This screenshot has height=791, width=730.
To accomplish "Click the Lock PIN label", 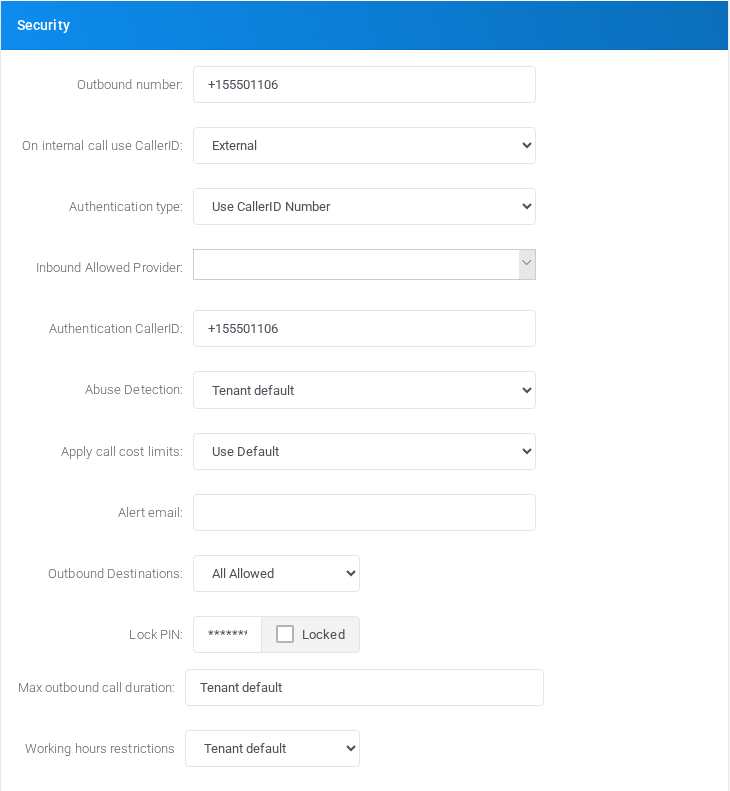I will coord(156,635).
